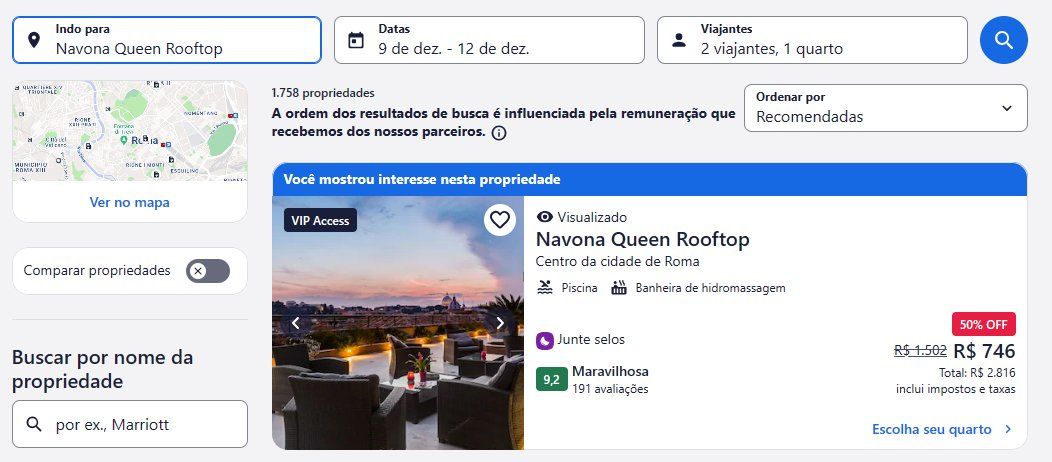Image resolution: width=1052 pixels, height=462 pixels.
Task: Open the Ver no mapa link
Action: coord(129,203)
